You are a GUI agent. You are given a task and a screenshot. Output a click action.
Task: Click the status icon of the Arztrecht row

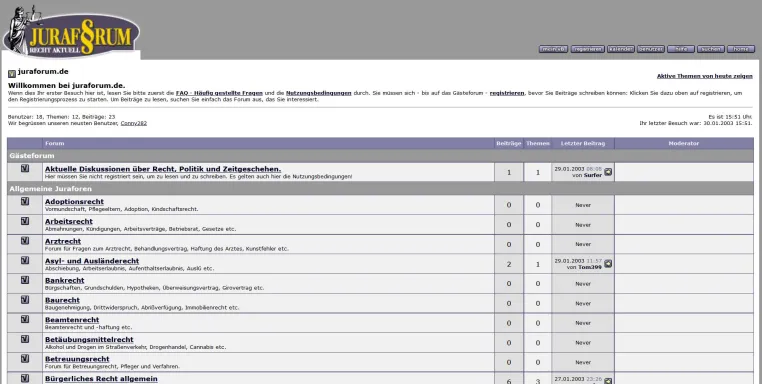25,241
